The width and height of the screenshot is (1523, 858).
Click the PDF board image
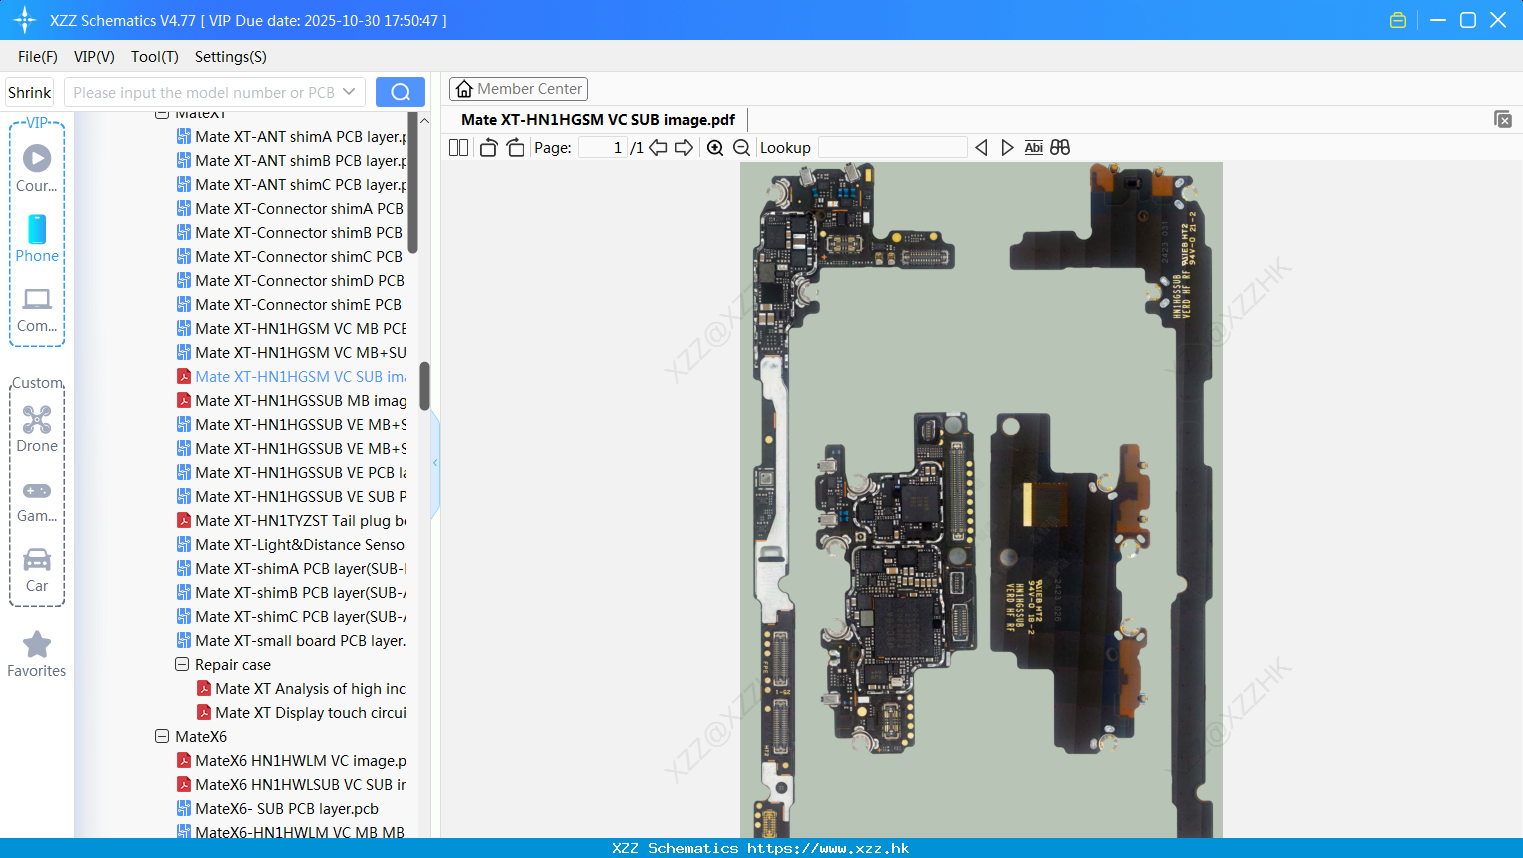[981, 500]
